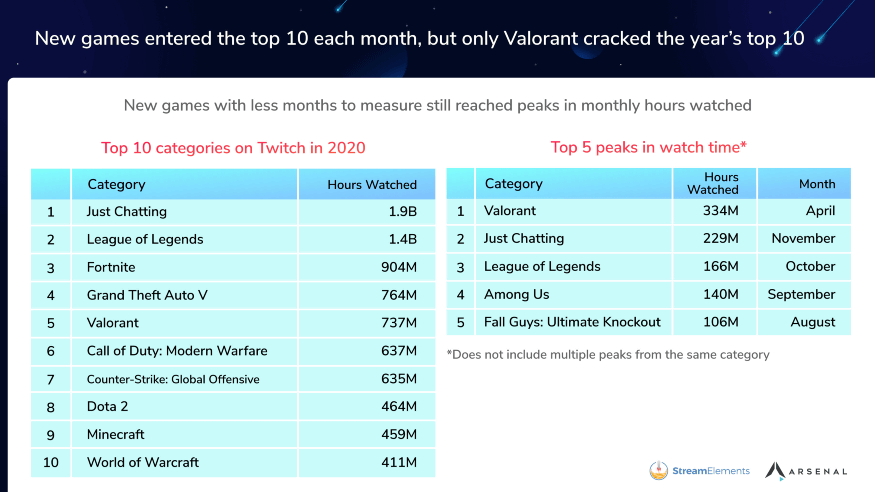This screenshot has width=875, height=492.
Task: Click the multiple peaks footnote text
Action: click(x=608, y=354)
